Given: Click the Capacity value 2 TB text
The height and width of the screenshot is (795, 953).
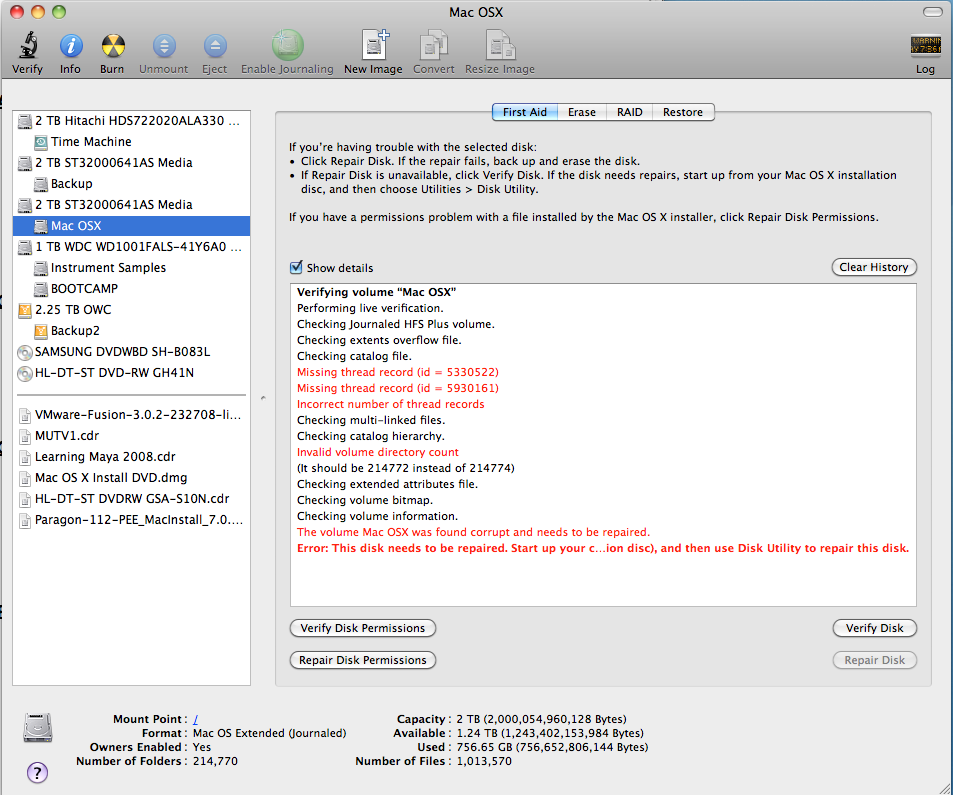Looking at the screenshot, I should [542, 719].
